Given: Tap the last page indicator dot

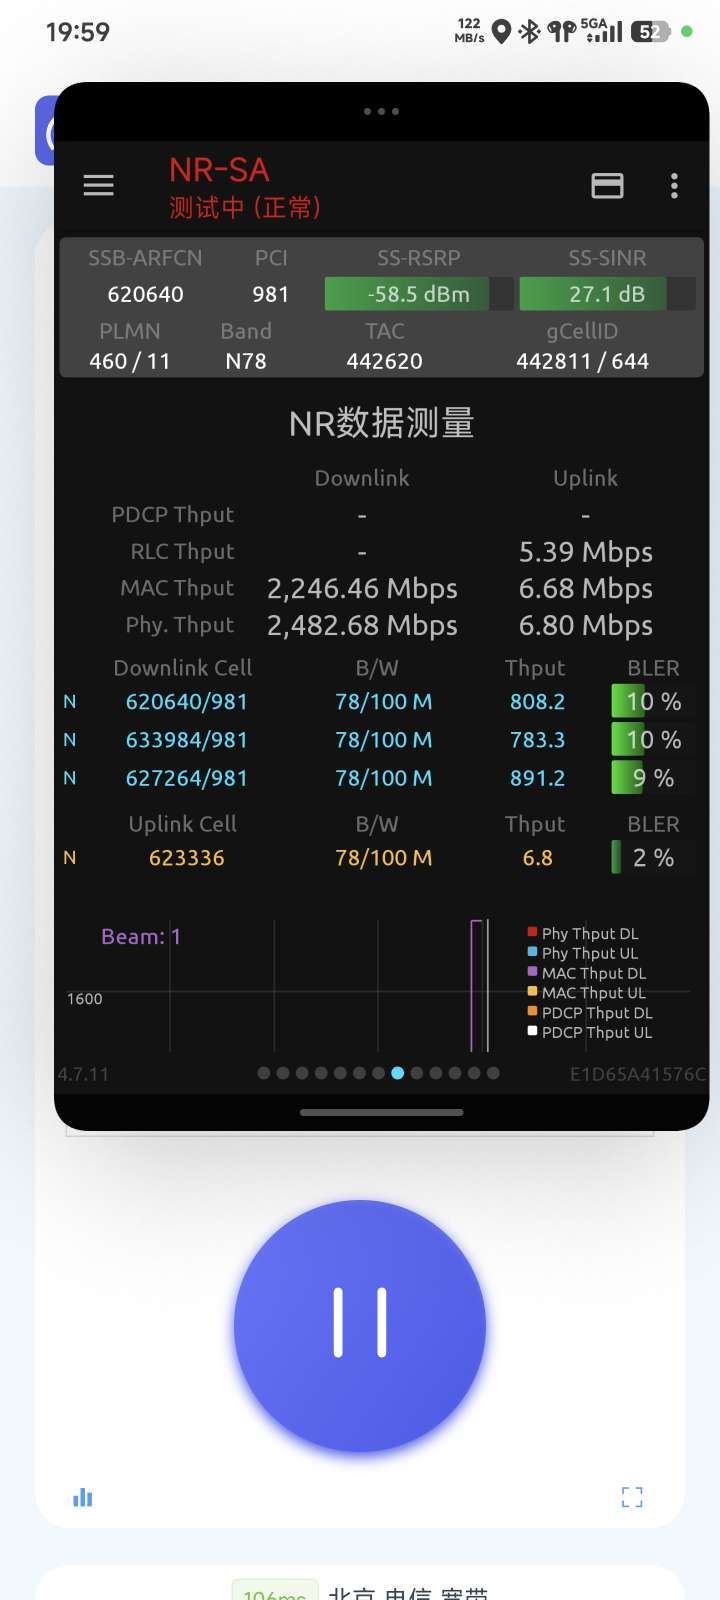Looking at the screenshot, I should click(493, 1073).
